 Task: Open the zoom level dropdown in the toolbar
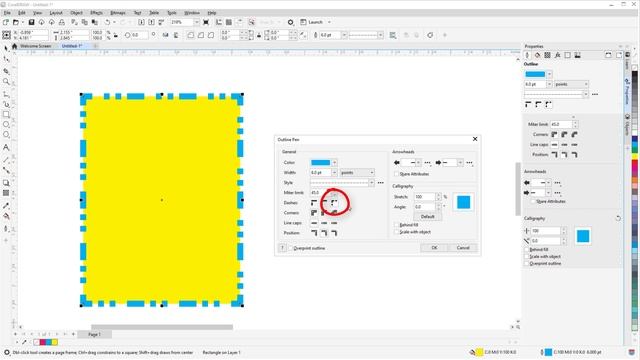click(197, 22)
